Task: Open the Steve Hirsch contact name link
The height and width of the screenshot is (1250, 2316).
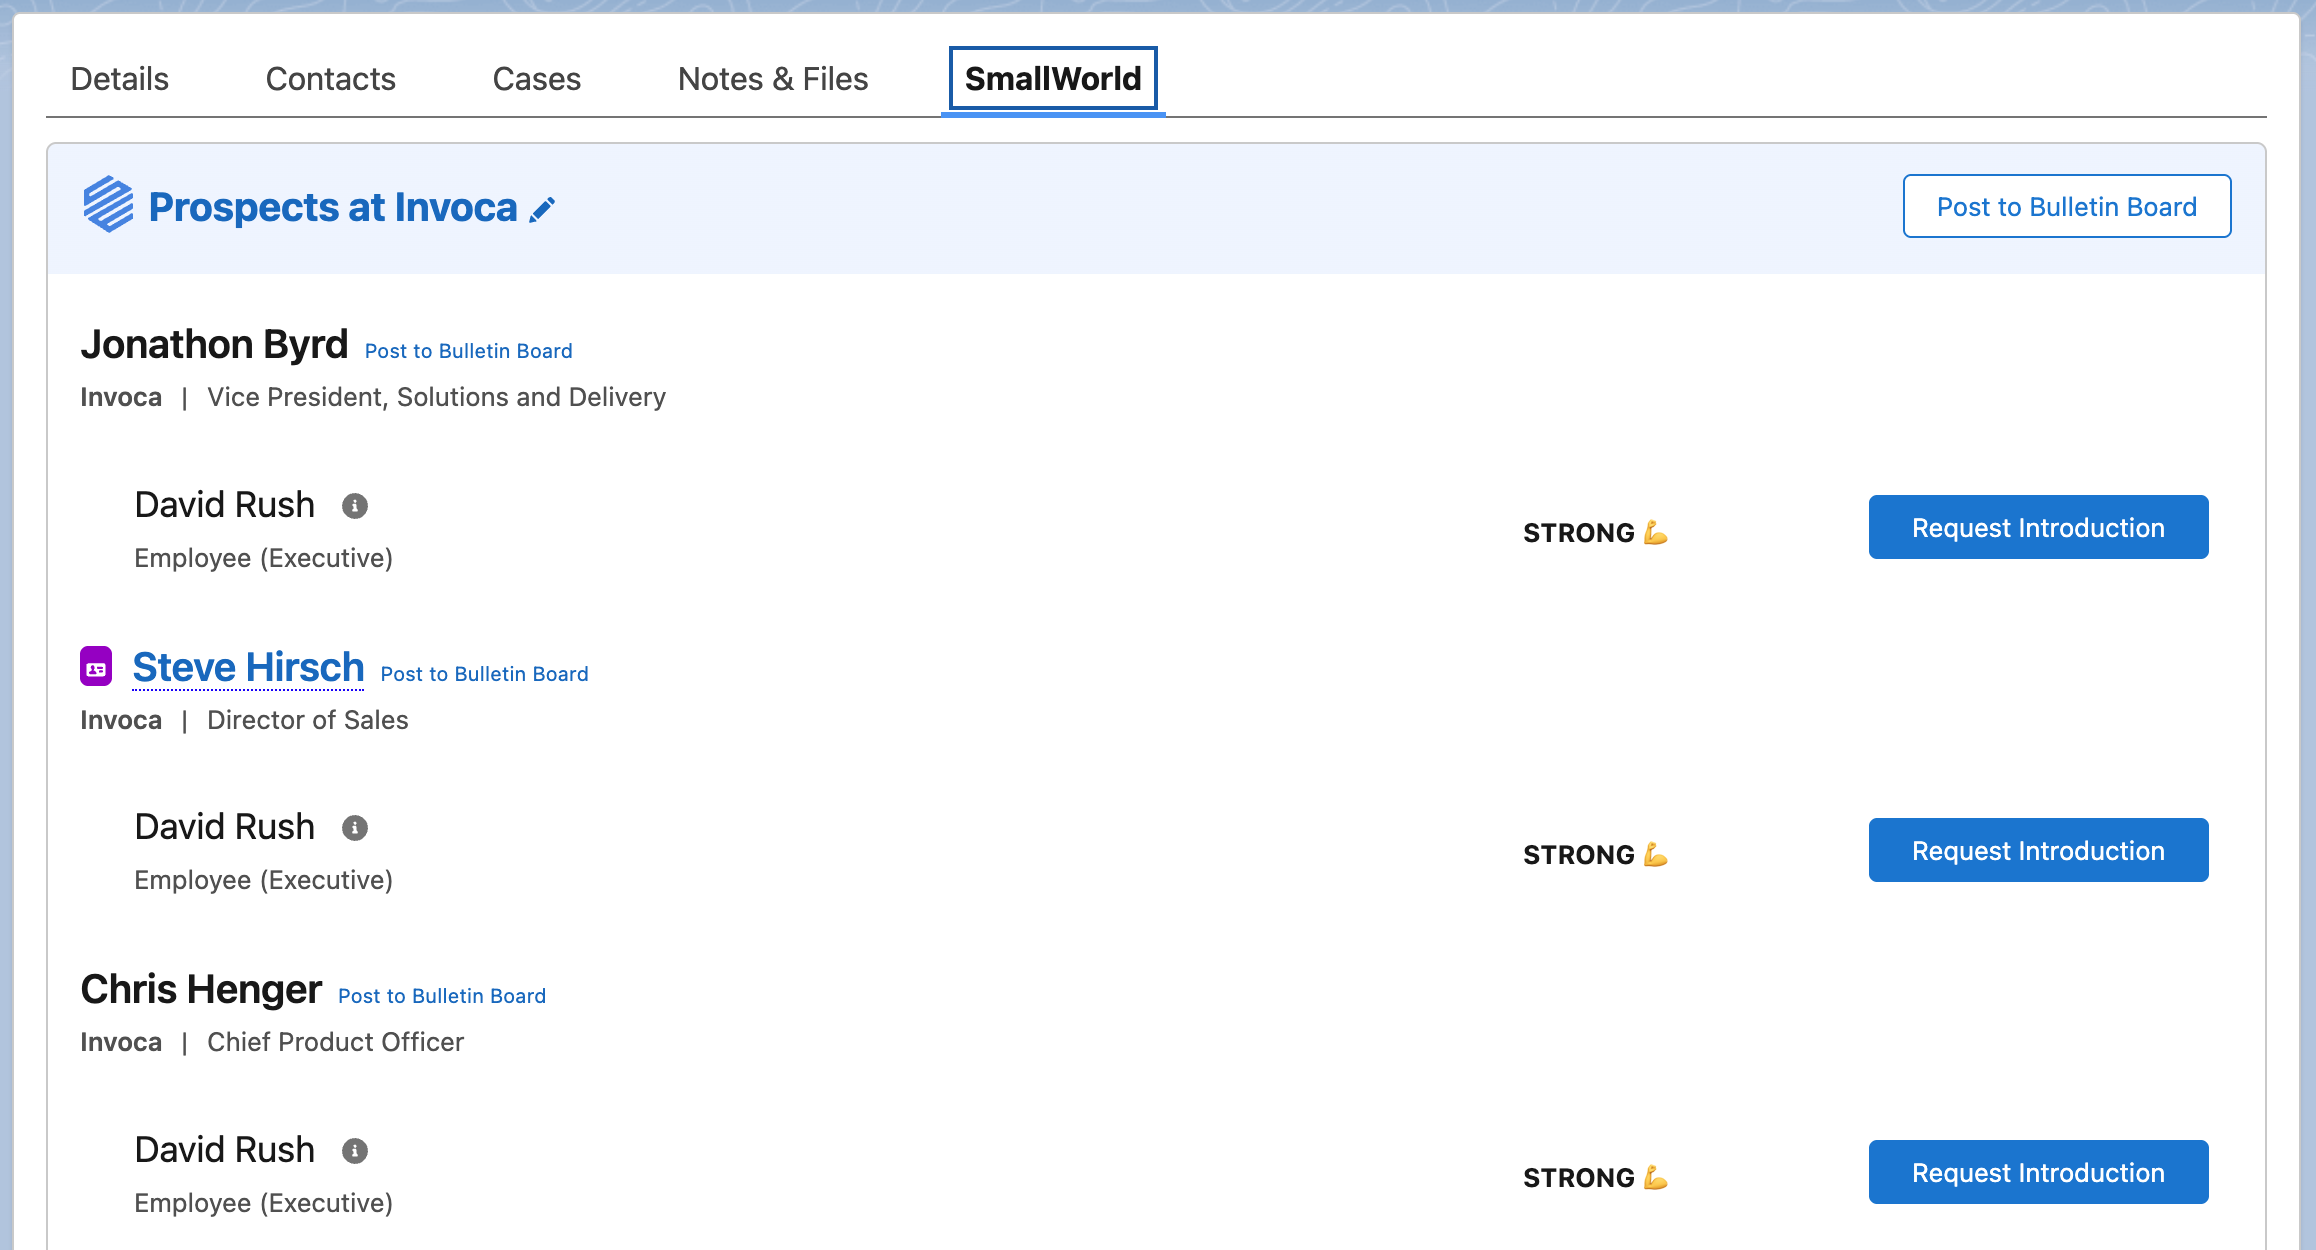Action: point(248,667)
